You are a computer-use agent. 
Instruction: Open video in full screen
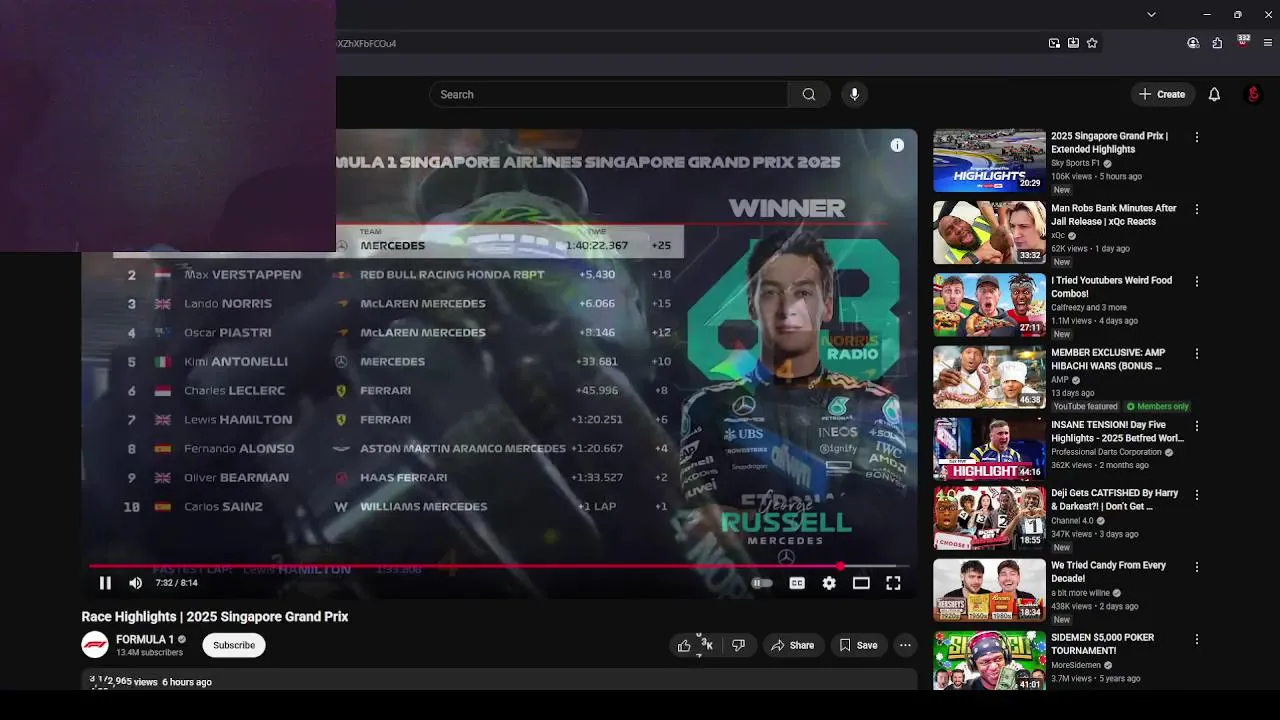893,583
